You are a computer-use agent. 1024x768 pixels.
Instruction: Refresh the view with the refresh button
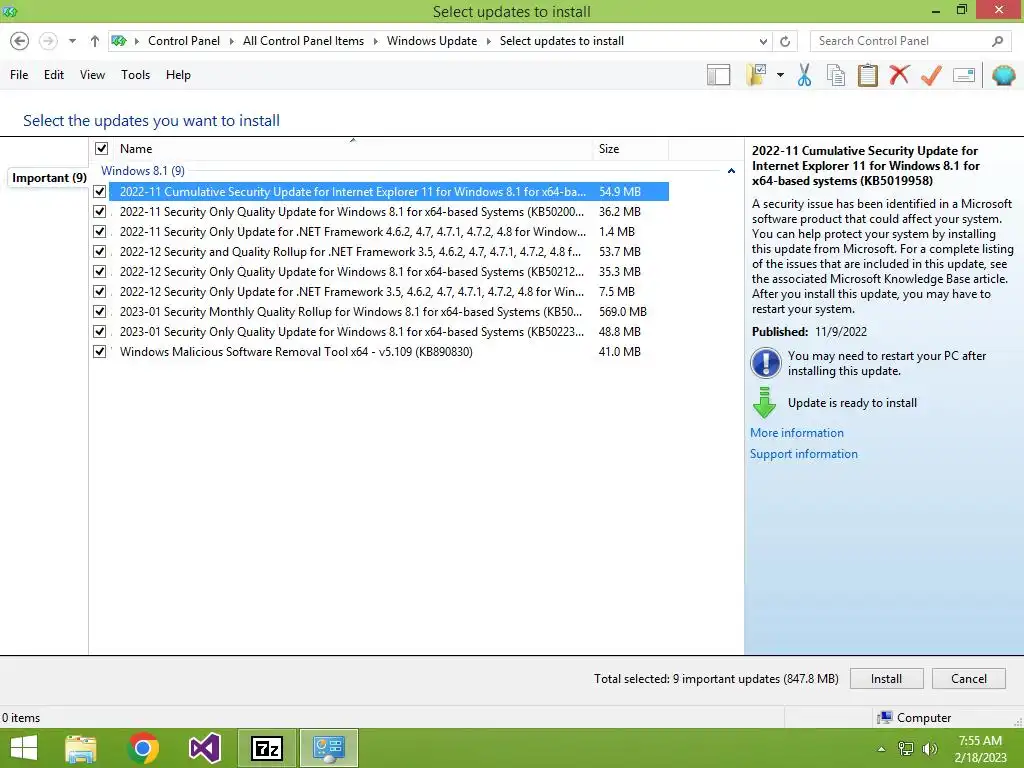(x=785, y=41)
